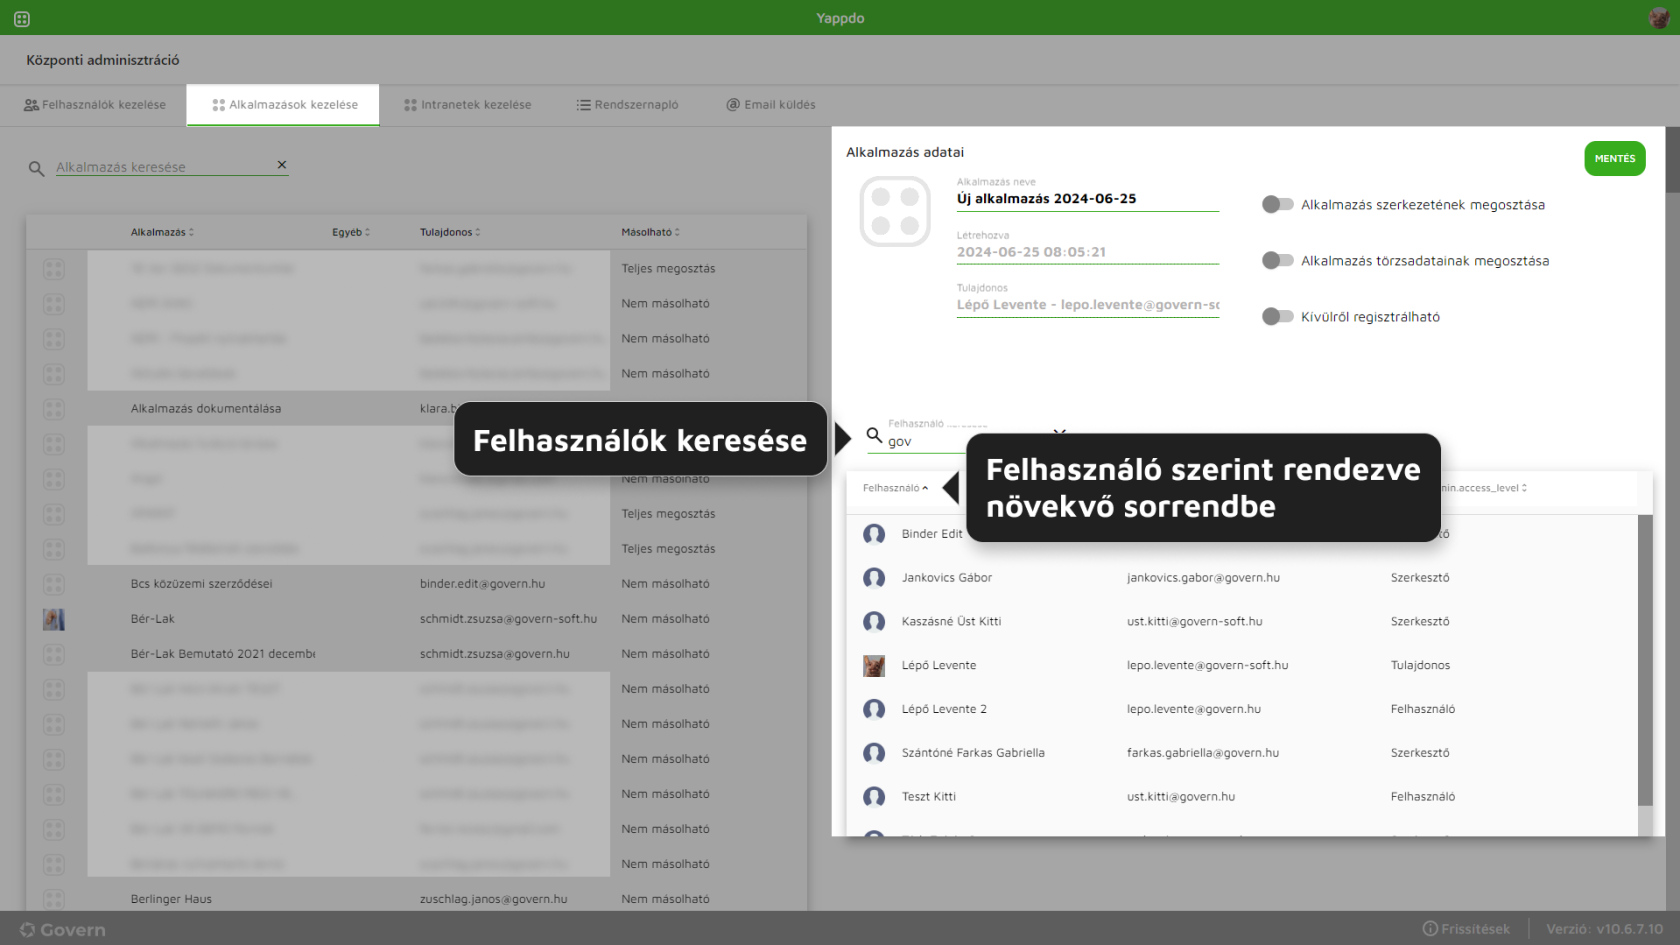Click the Govern logo in the footer

point(62,930)
